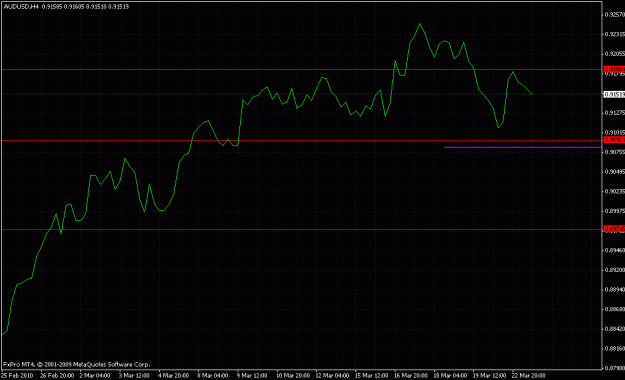Click the 4 Mar 20:00 time label

pyautogui.click(x=173, y=376)
